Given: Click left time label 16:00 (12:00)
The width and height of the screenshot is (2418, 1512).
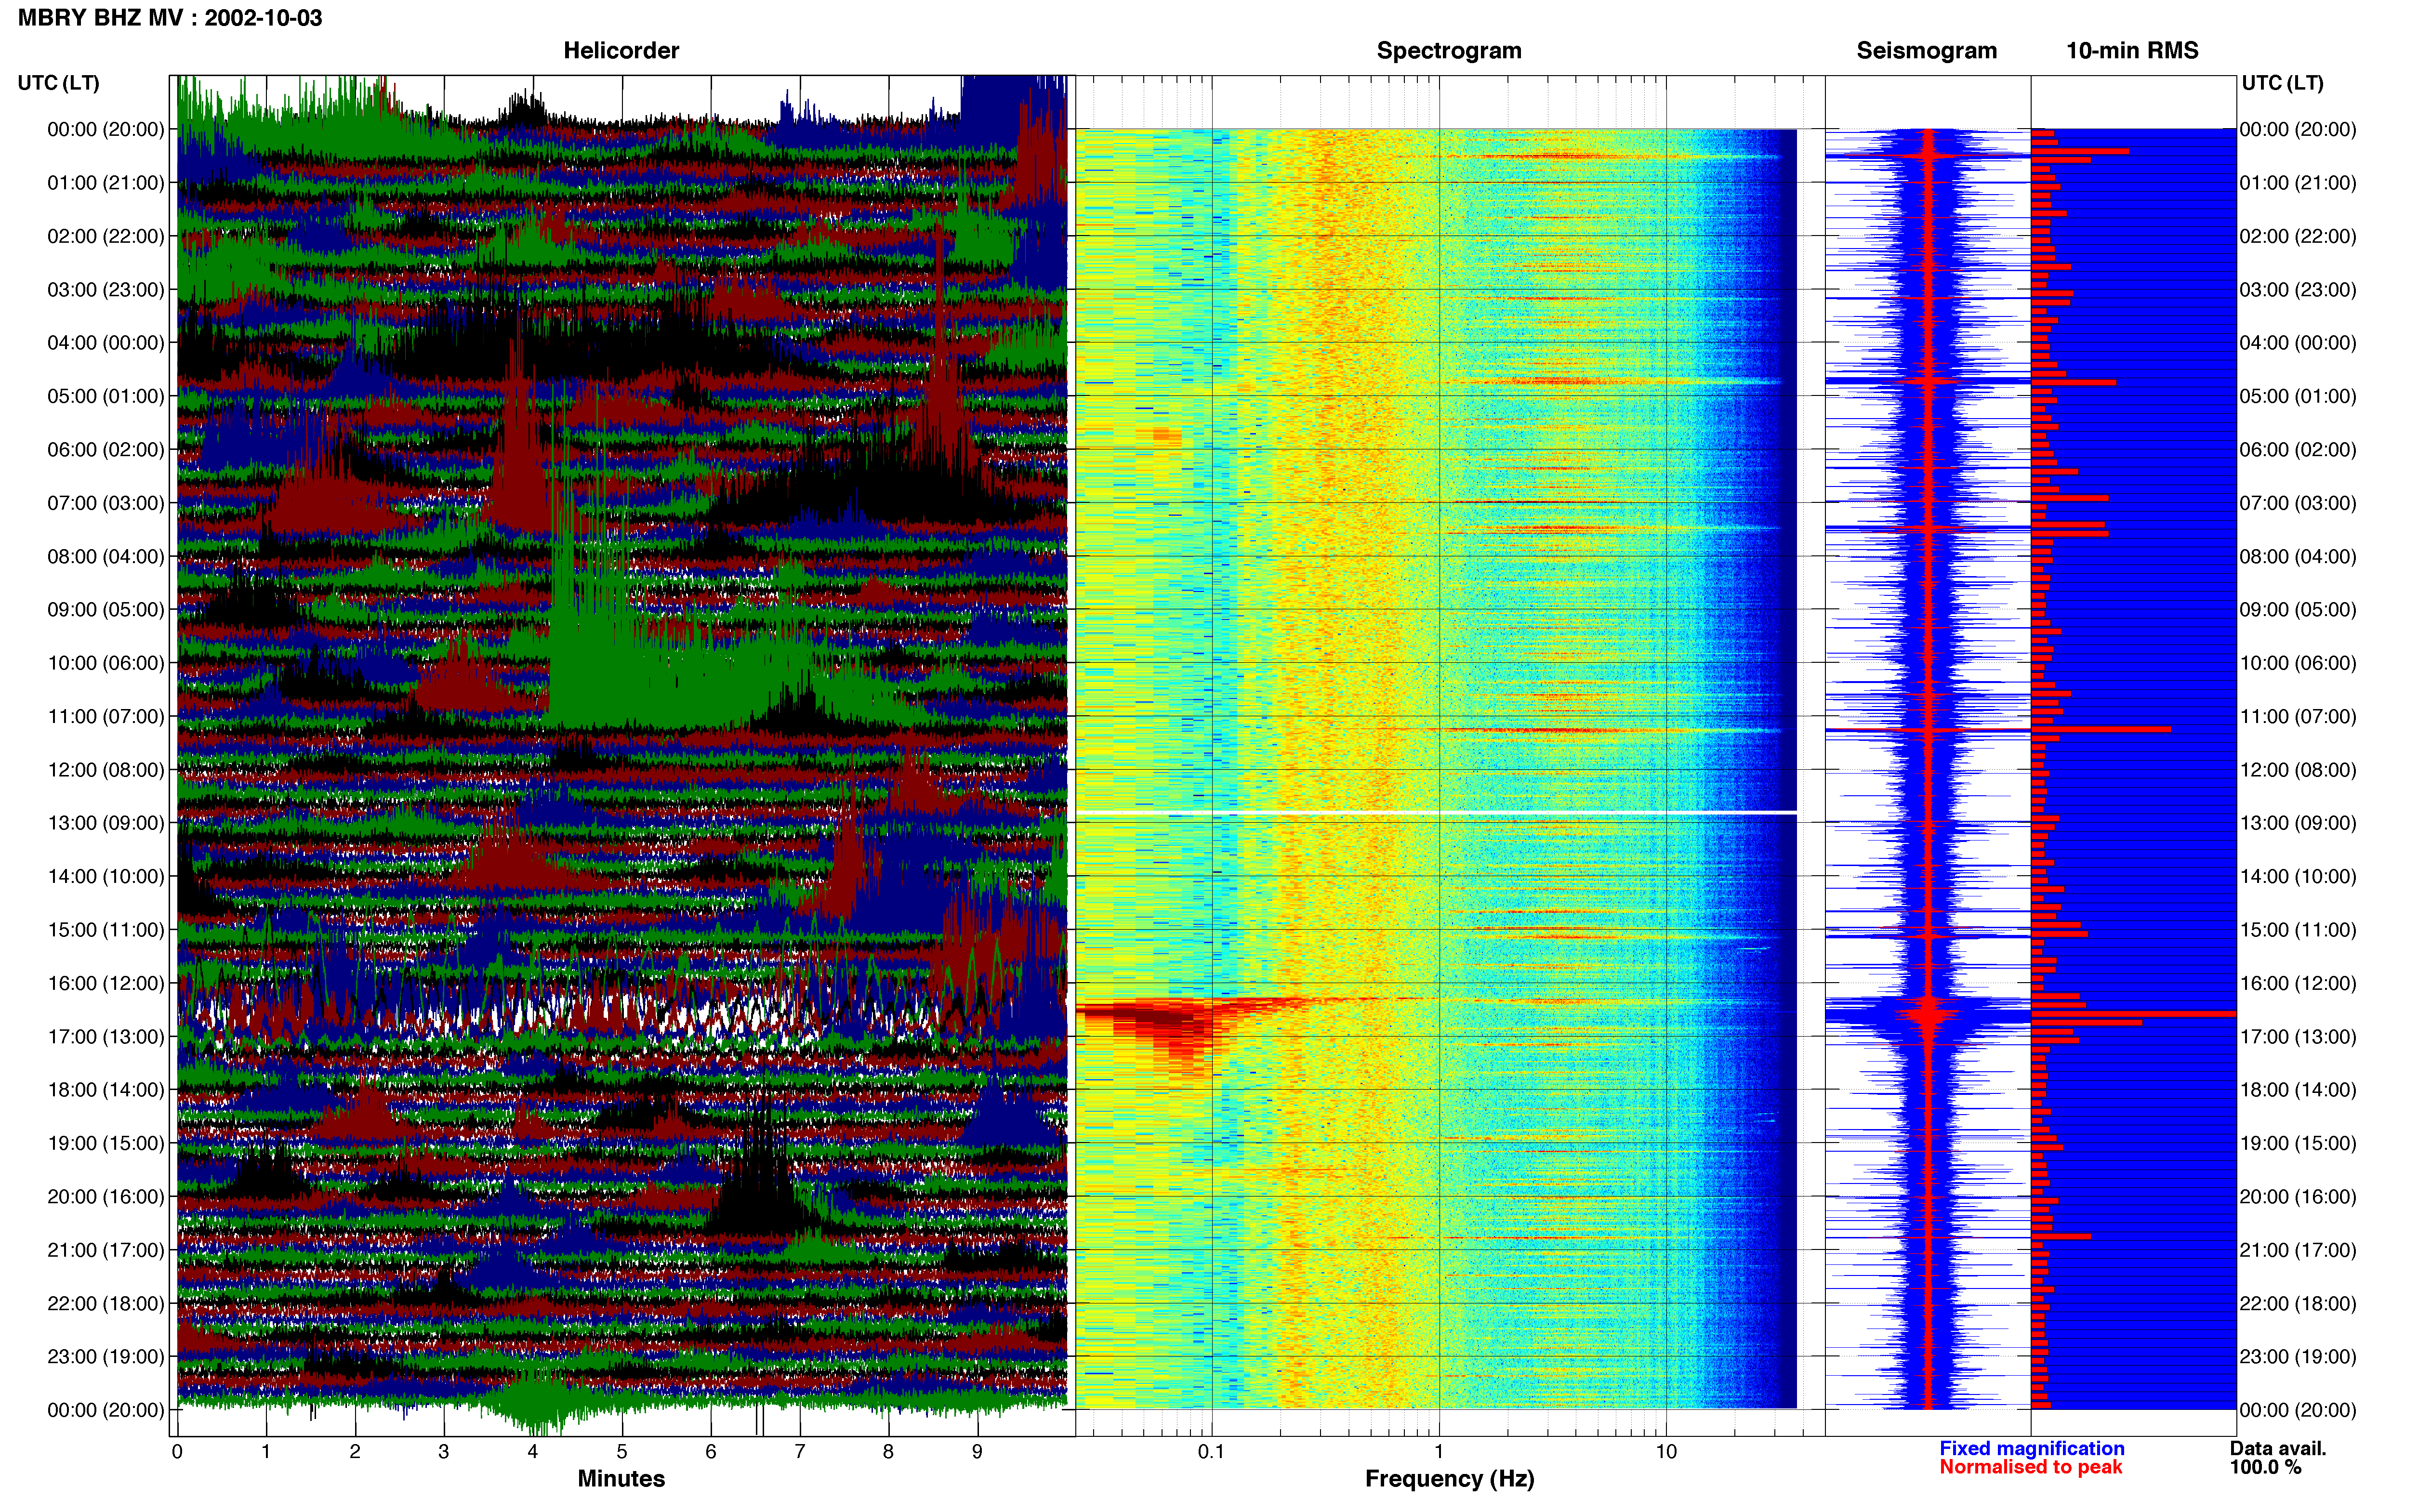Looking at the screenshot, I should point(106,983).
